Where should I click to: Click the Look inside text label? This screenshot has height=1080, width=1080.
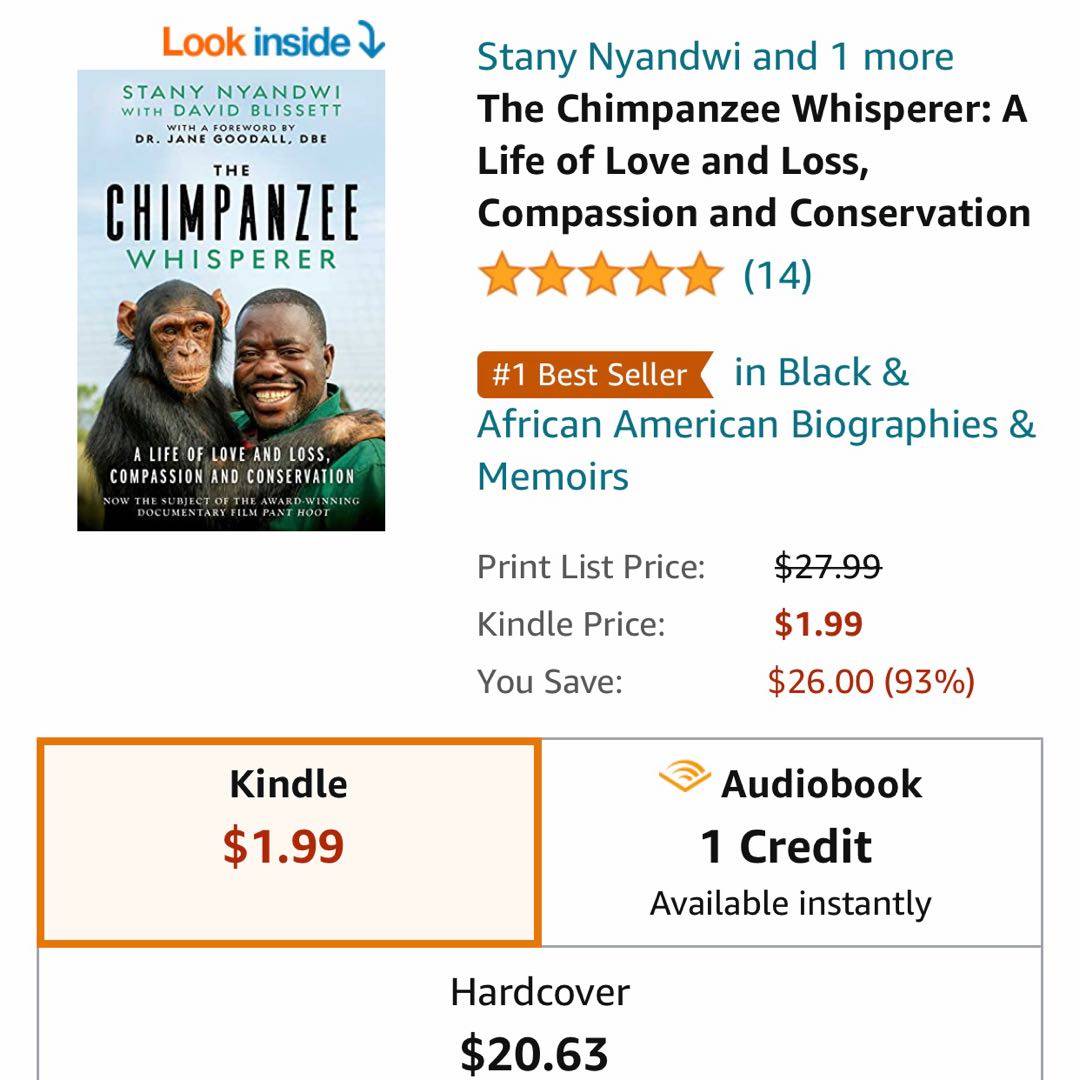coord(256,41)
